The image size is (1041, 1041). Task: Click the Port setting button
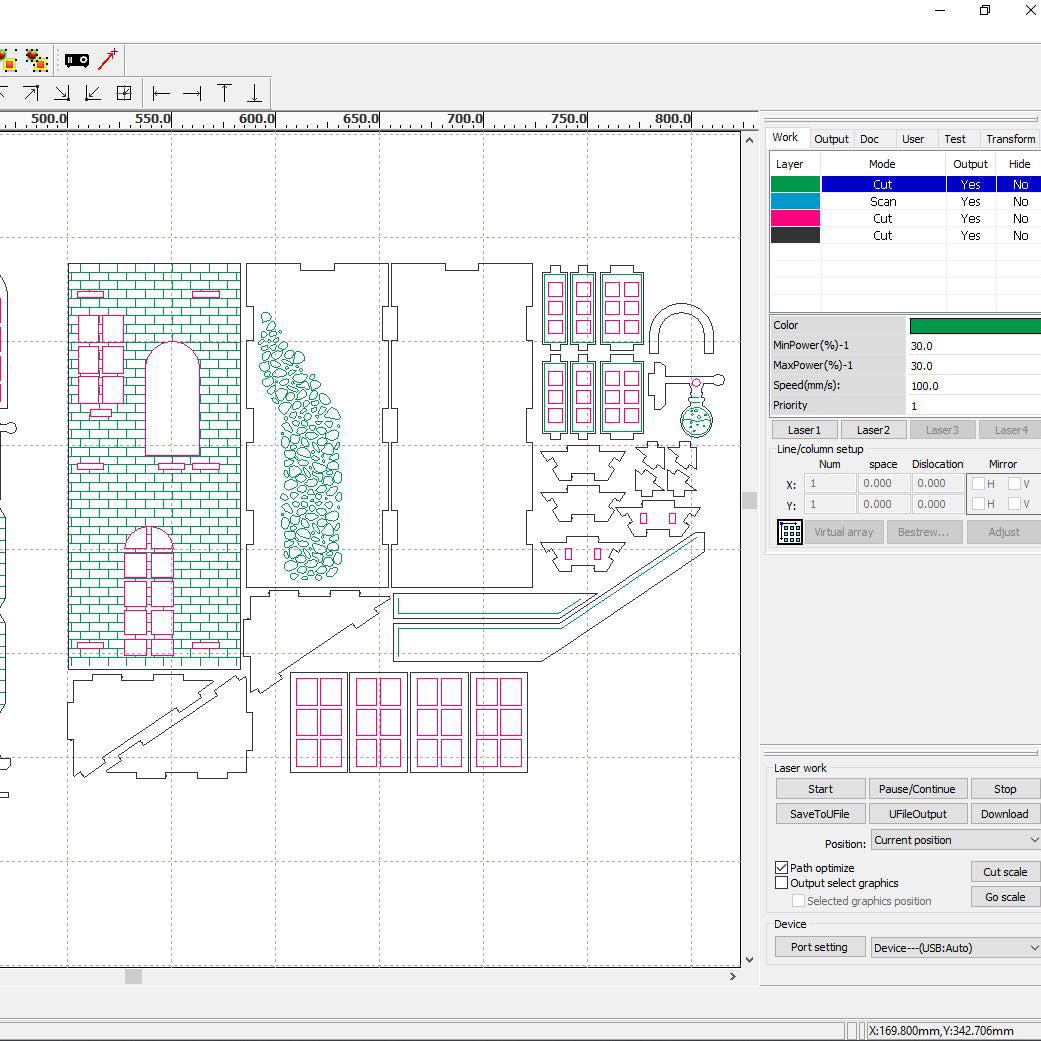click(x=819, y=947)
